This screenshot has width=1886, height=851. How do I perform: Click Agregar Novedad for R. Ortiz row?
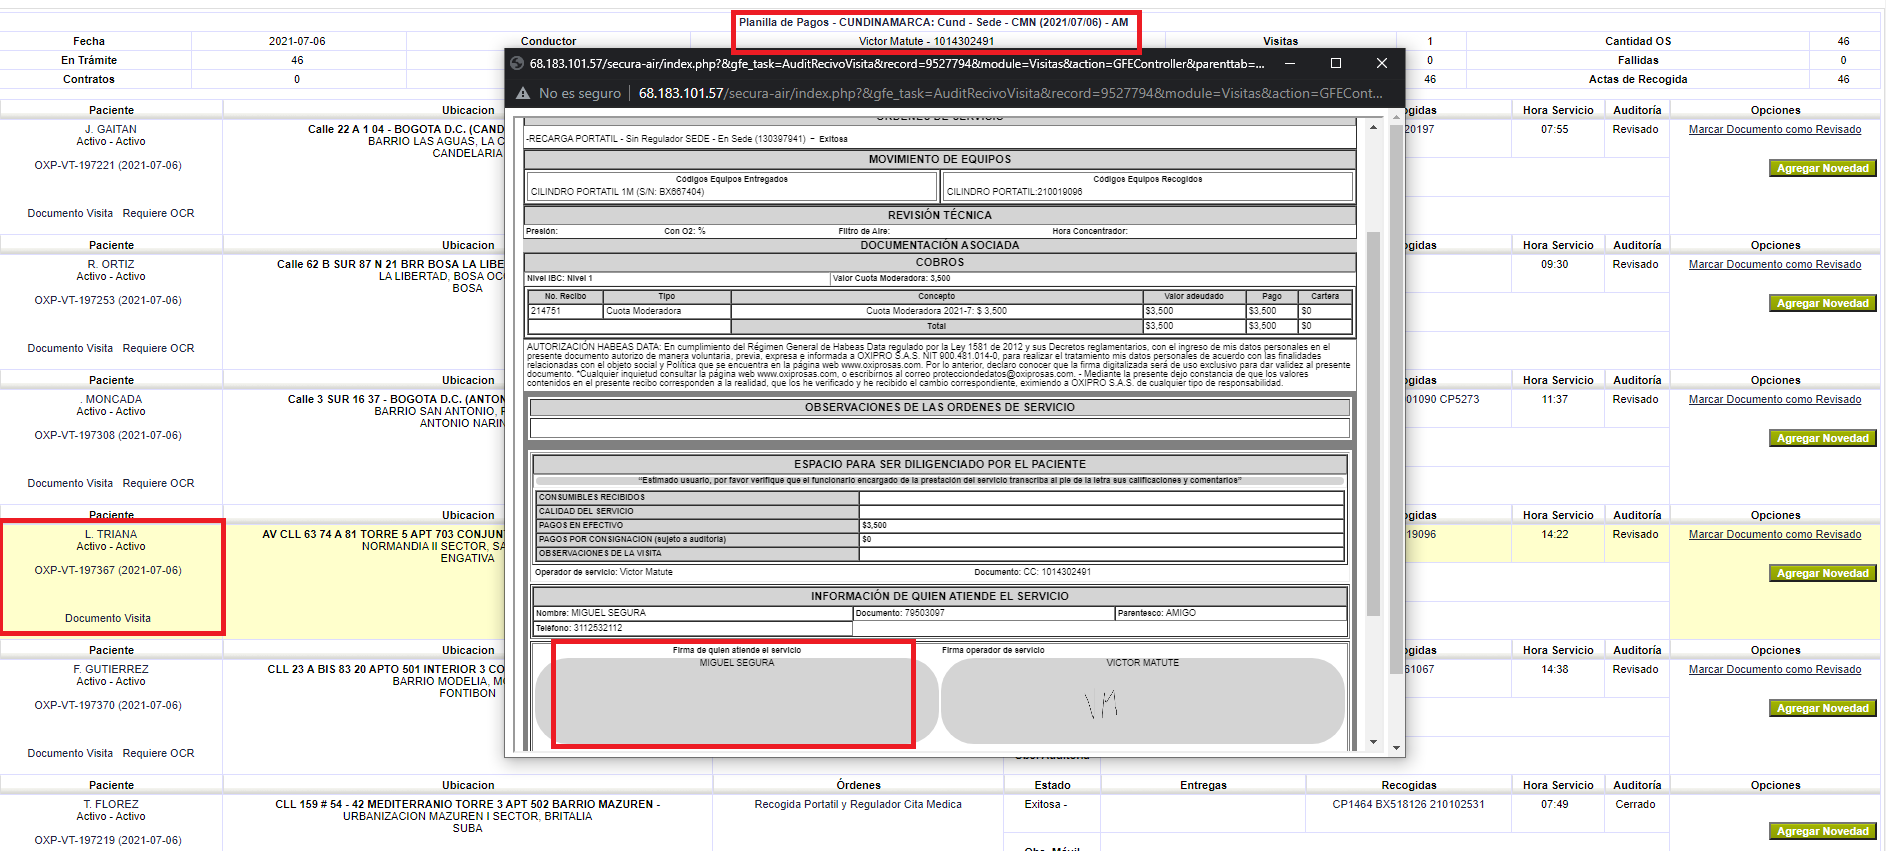click(x=1822, y=303)
